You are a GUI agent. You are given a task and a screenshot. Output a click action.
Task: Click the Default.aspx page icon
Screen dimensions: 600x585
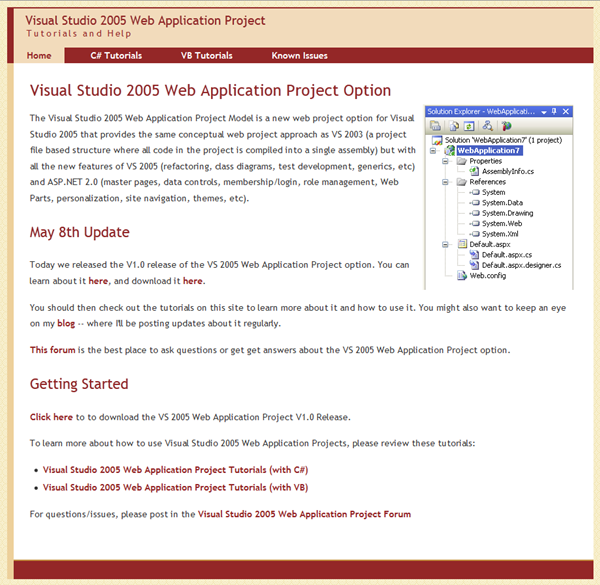(462, 244)
